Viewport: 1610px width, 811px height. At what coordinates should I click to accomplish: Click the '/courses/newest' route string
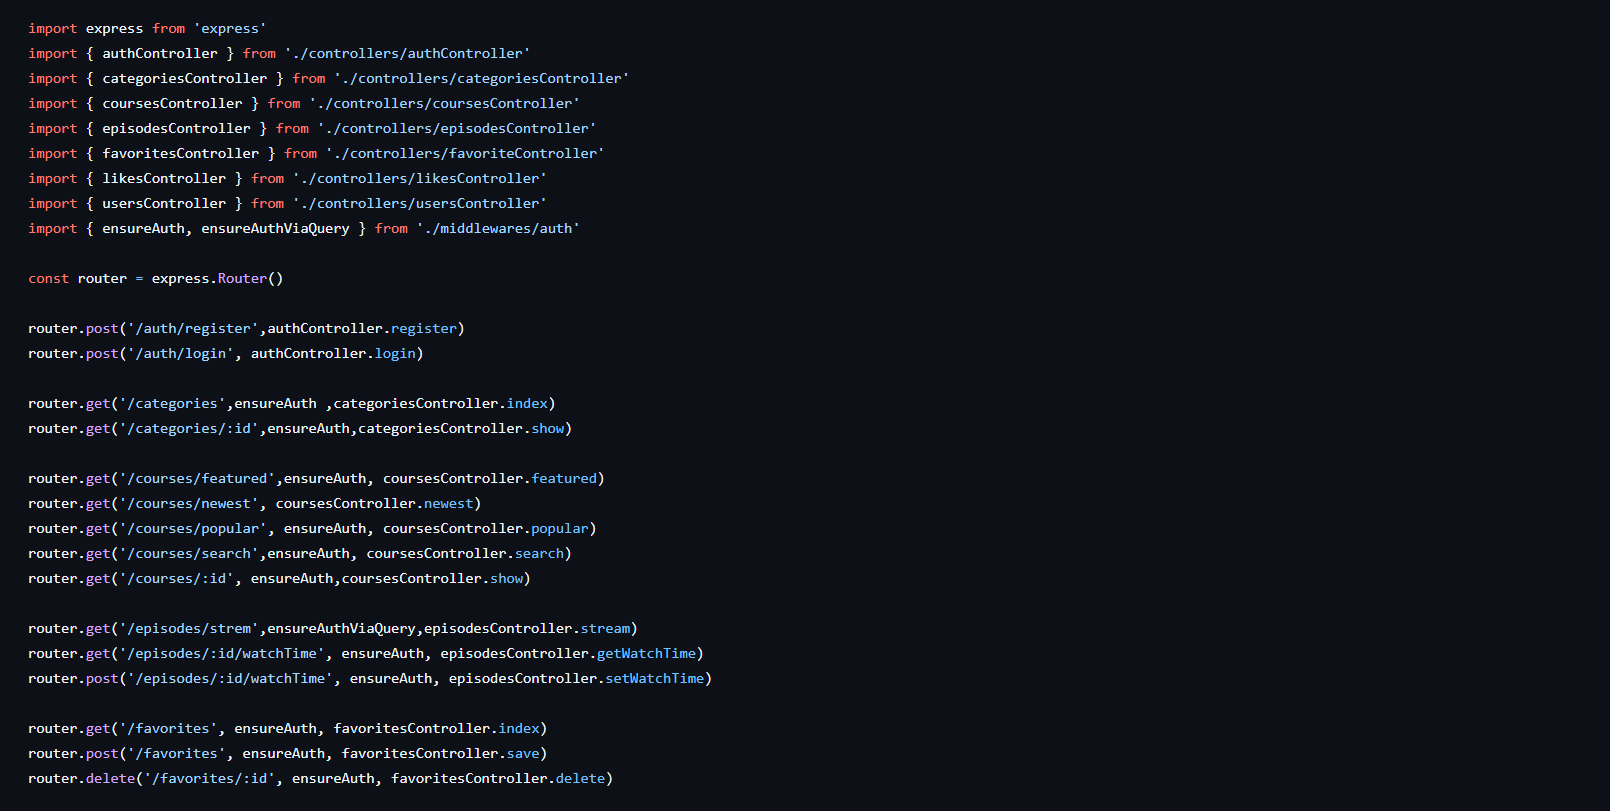[189, 504]
